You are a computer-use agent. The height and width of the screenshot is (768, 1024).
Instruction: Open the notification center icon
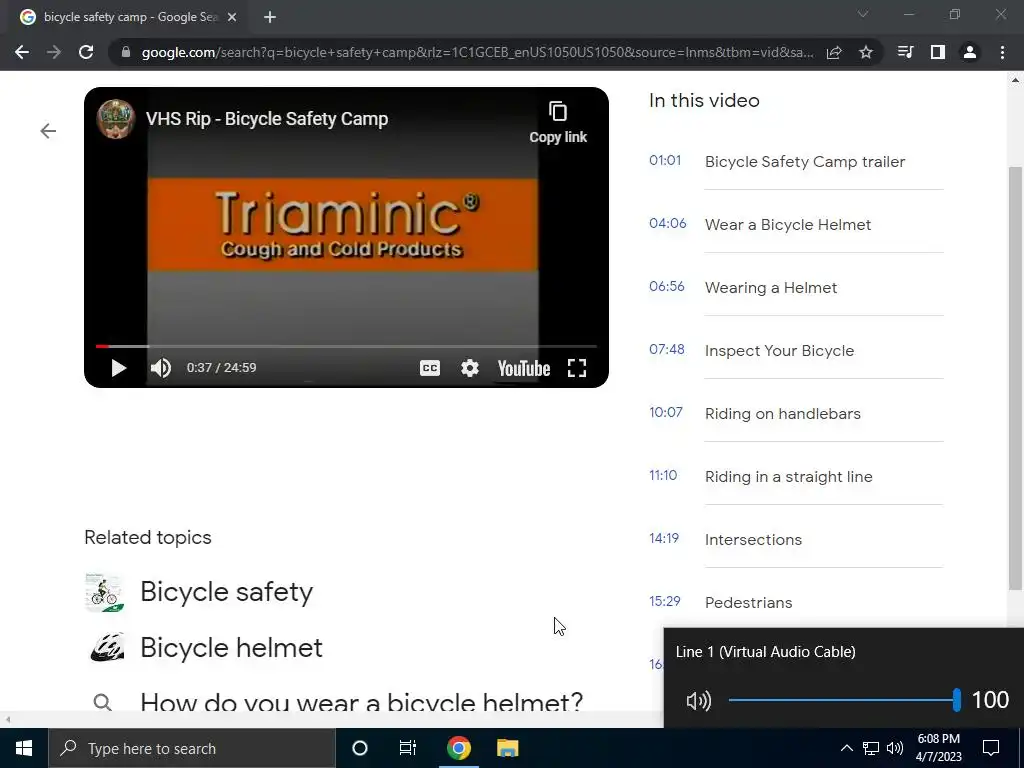coord(991,748)
